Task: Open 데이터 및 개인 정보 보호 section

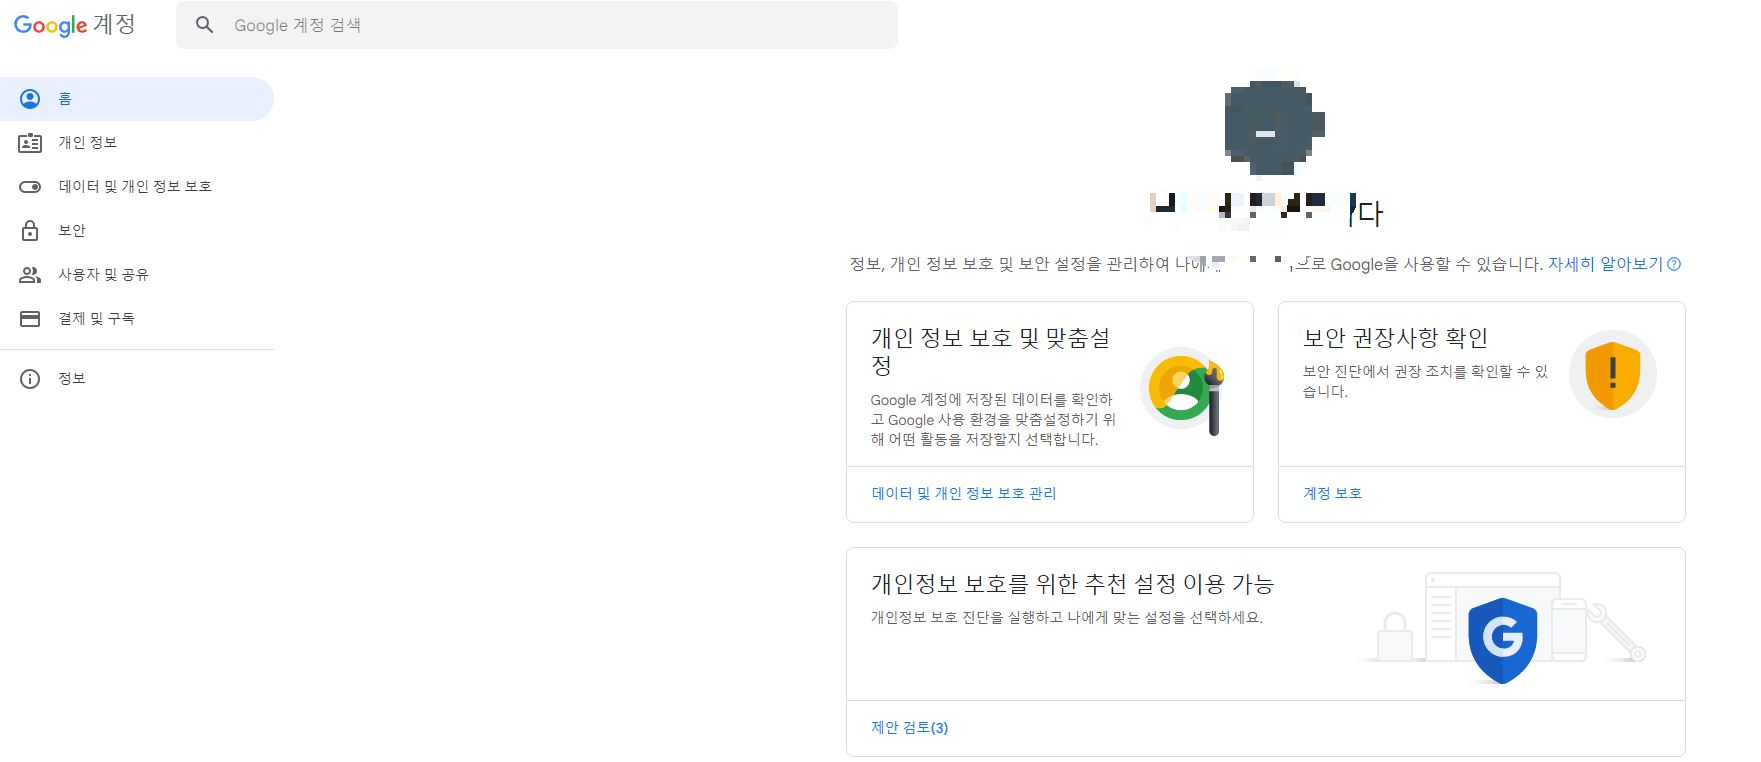Action: 137,187
